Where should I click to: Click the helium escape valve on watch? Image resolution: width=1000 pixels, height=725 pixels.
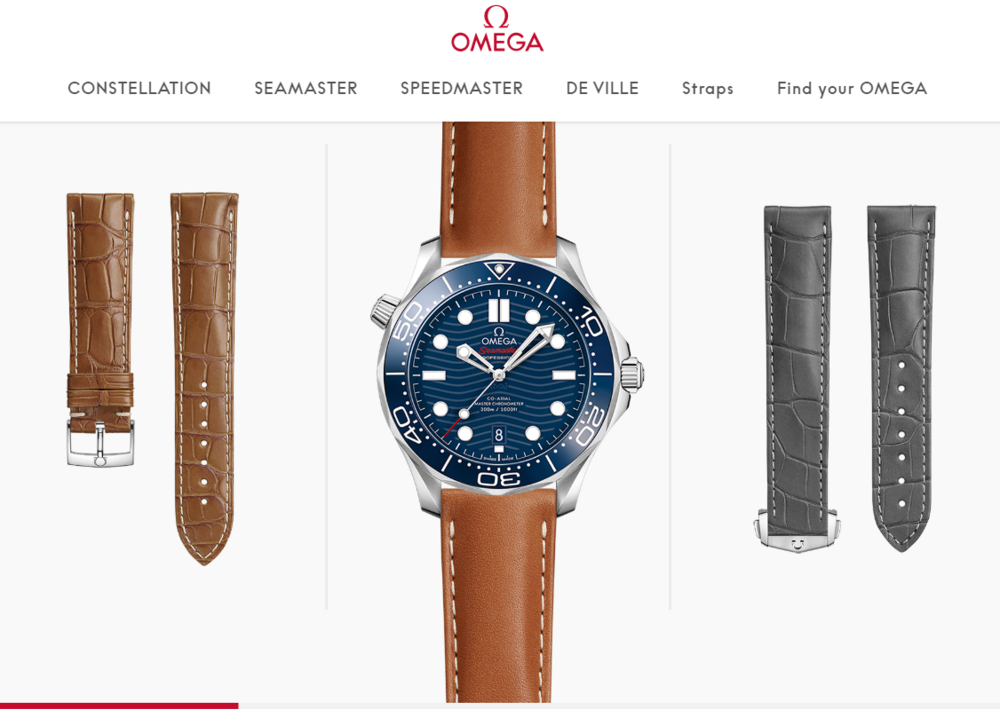[x=385, y=311]
